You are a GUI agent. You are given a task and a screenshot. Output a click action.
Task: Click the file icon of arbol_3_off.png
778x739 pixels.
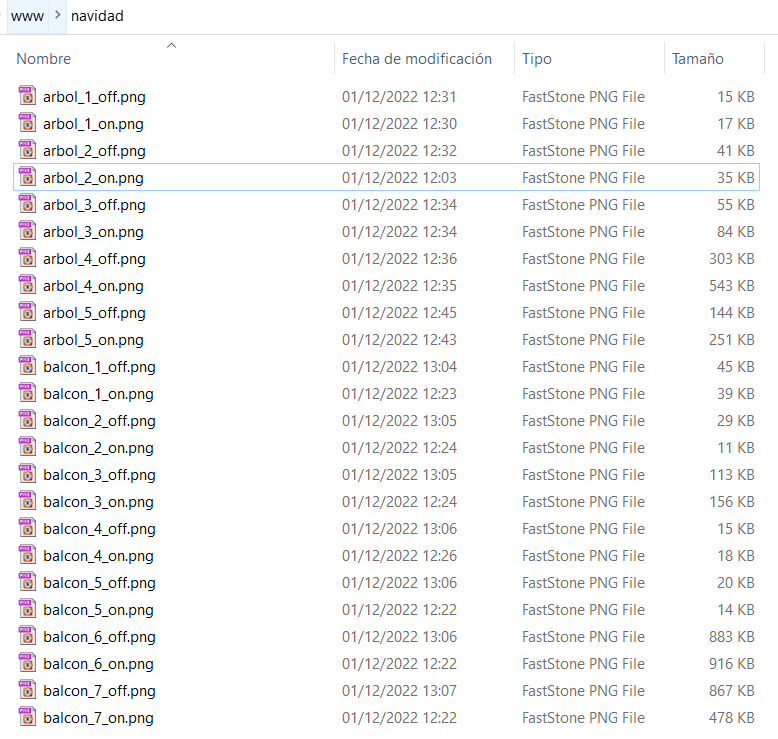(27, 204)
